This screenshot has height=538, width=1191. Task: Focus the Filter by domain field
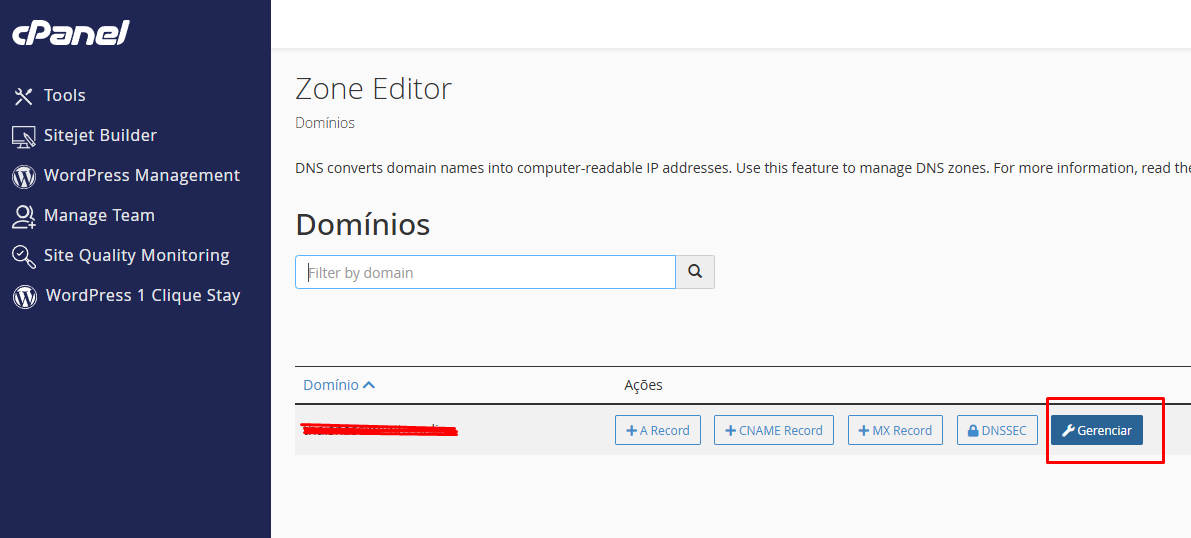pyautogui.click(x=485, y=272)
